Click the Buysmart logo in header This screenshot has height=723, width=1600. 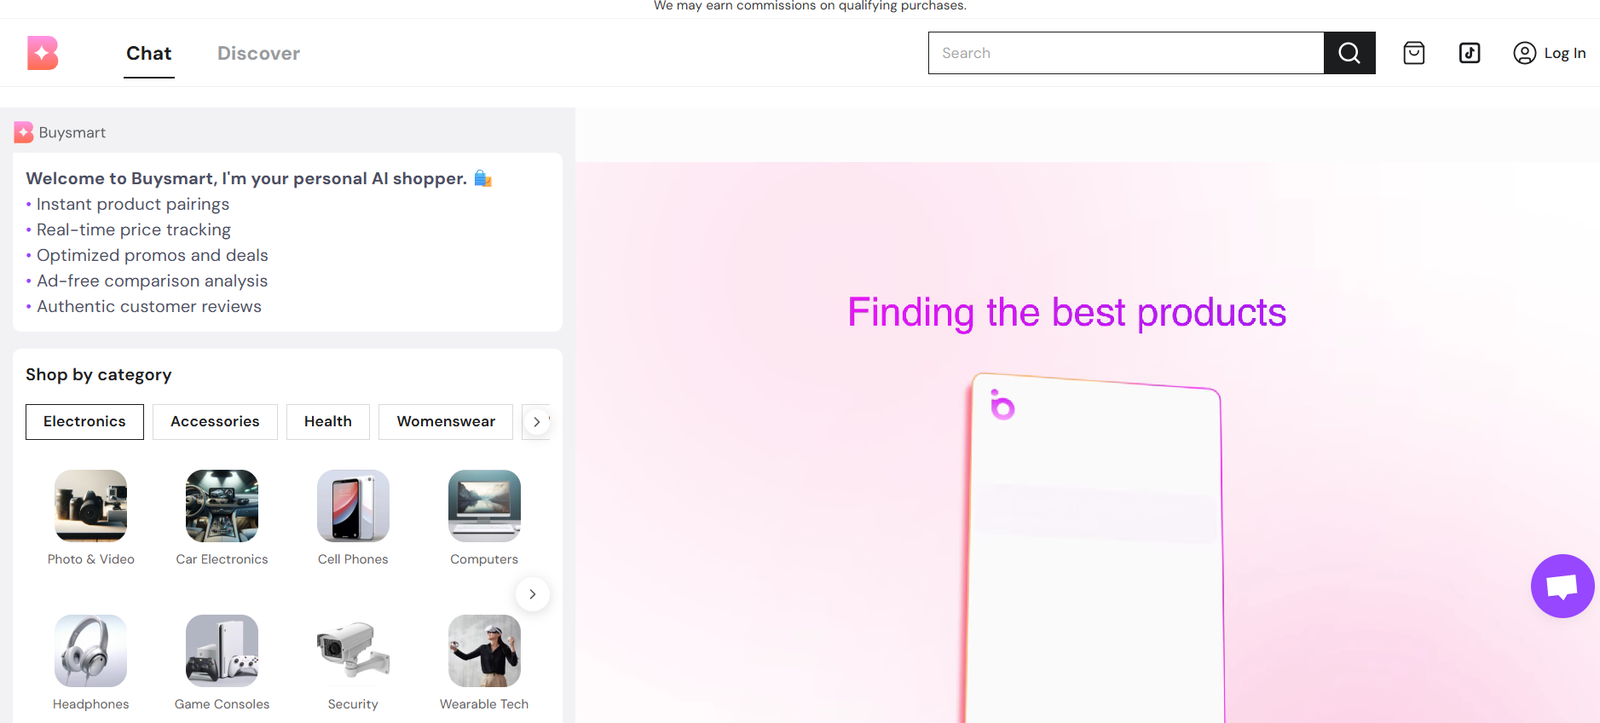click(x=43, y=53)
